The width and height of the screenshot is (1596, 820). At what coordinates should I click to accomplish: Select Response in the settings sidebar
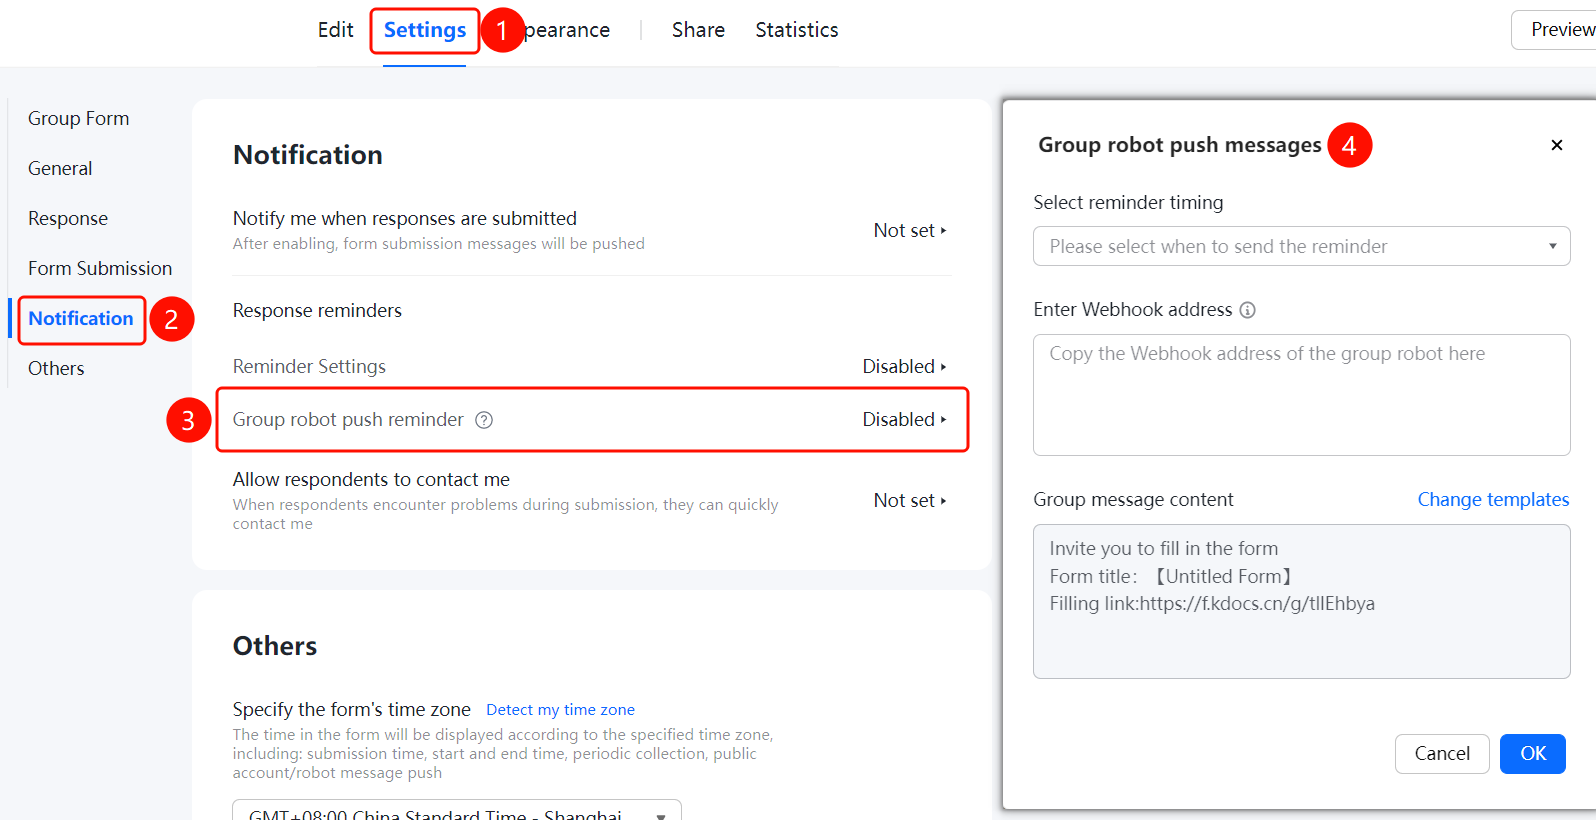point(68,218)
